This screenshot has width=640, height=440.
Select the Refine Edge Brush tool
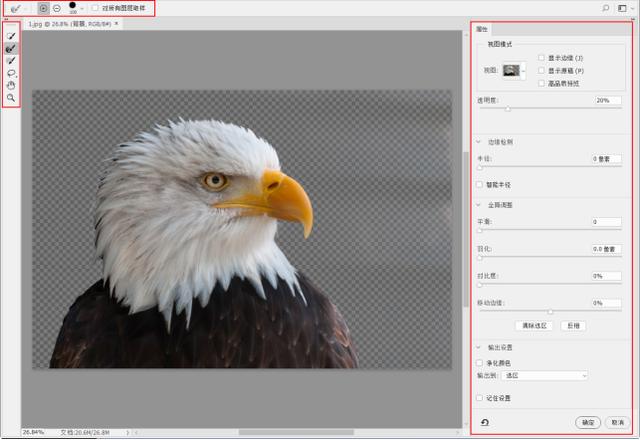click(11, 48)
